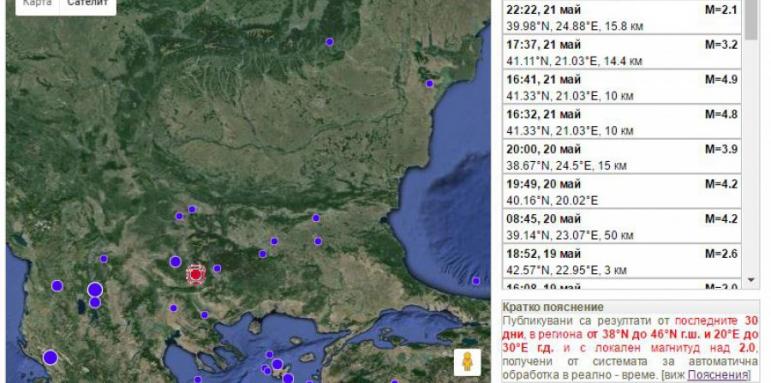Open Street View pegman icon
The image size is (771, 383).
tap(467, 363)
